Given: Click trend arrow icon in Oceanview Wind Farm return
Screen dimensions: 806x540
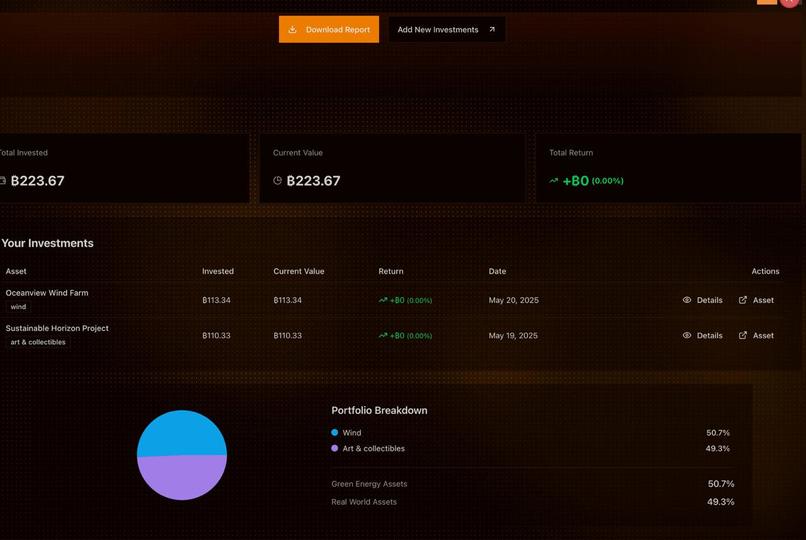Looking at the screenshot, I should (x=383, y=300).
